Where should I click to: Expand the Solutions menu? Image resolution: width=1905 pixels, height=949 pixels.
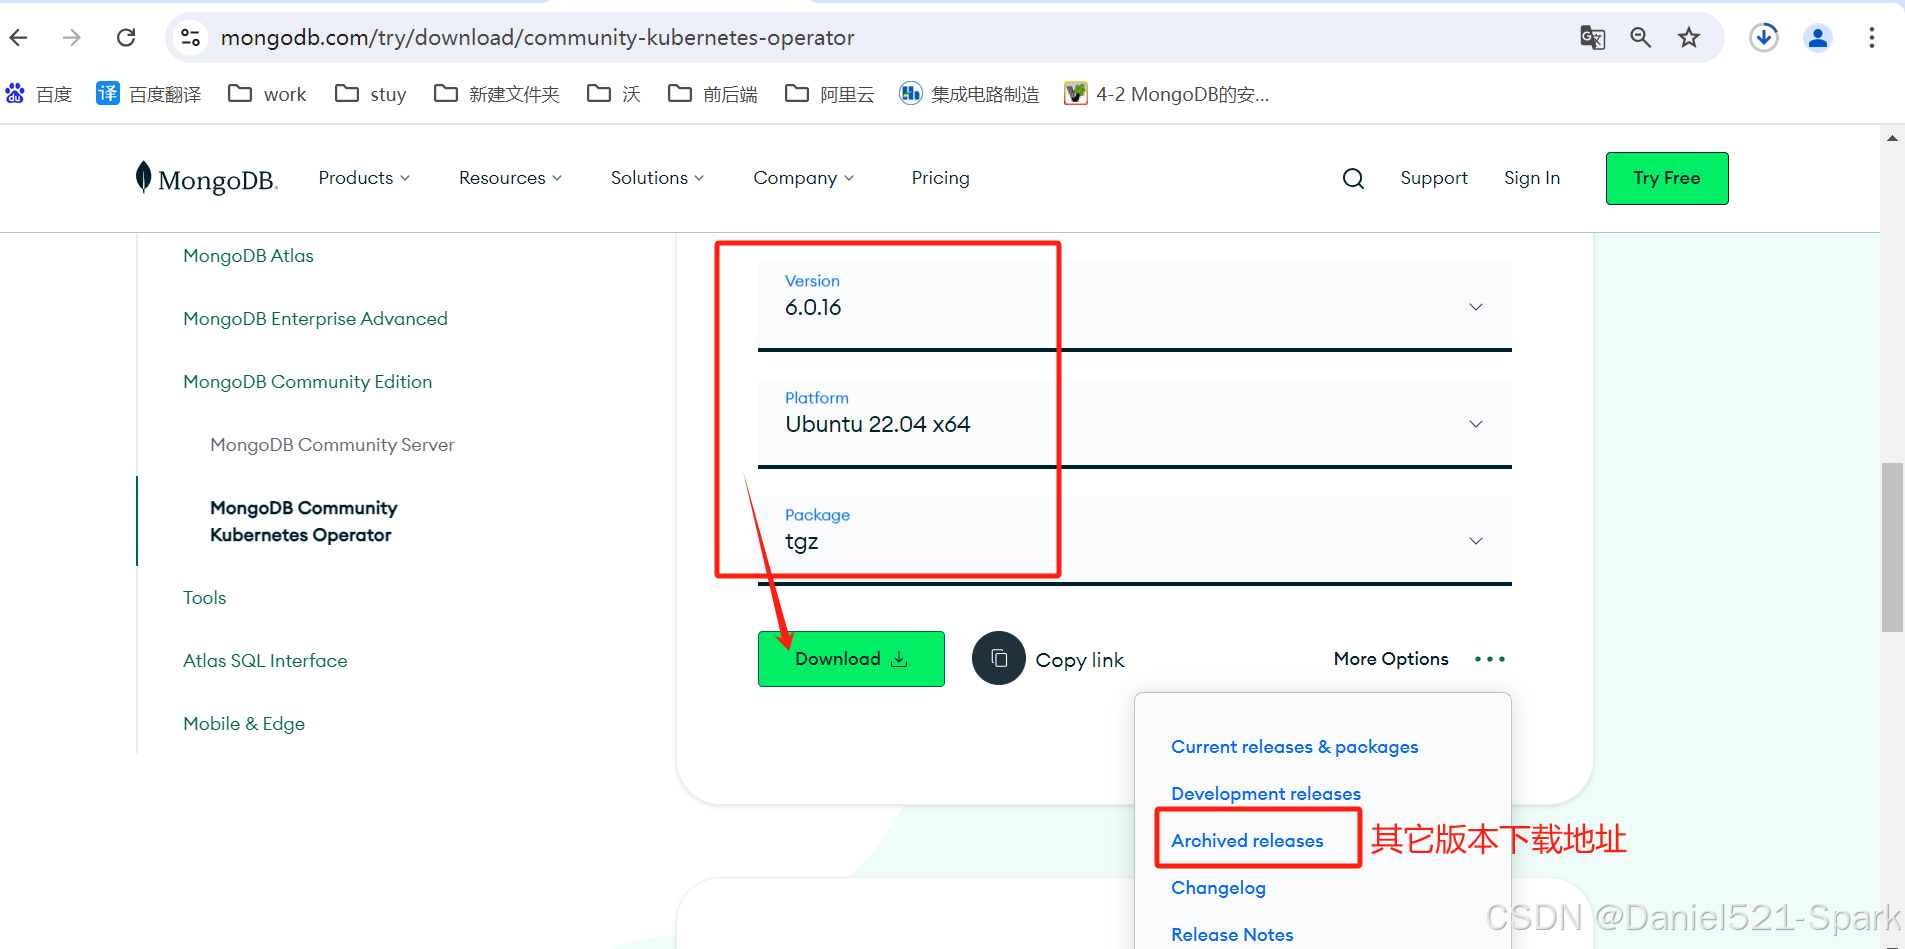click(657, 178)
